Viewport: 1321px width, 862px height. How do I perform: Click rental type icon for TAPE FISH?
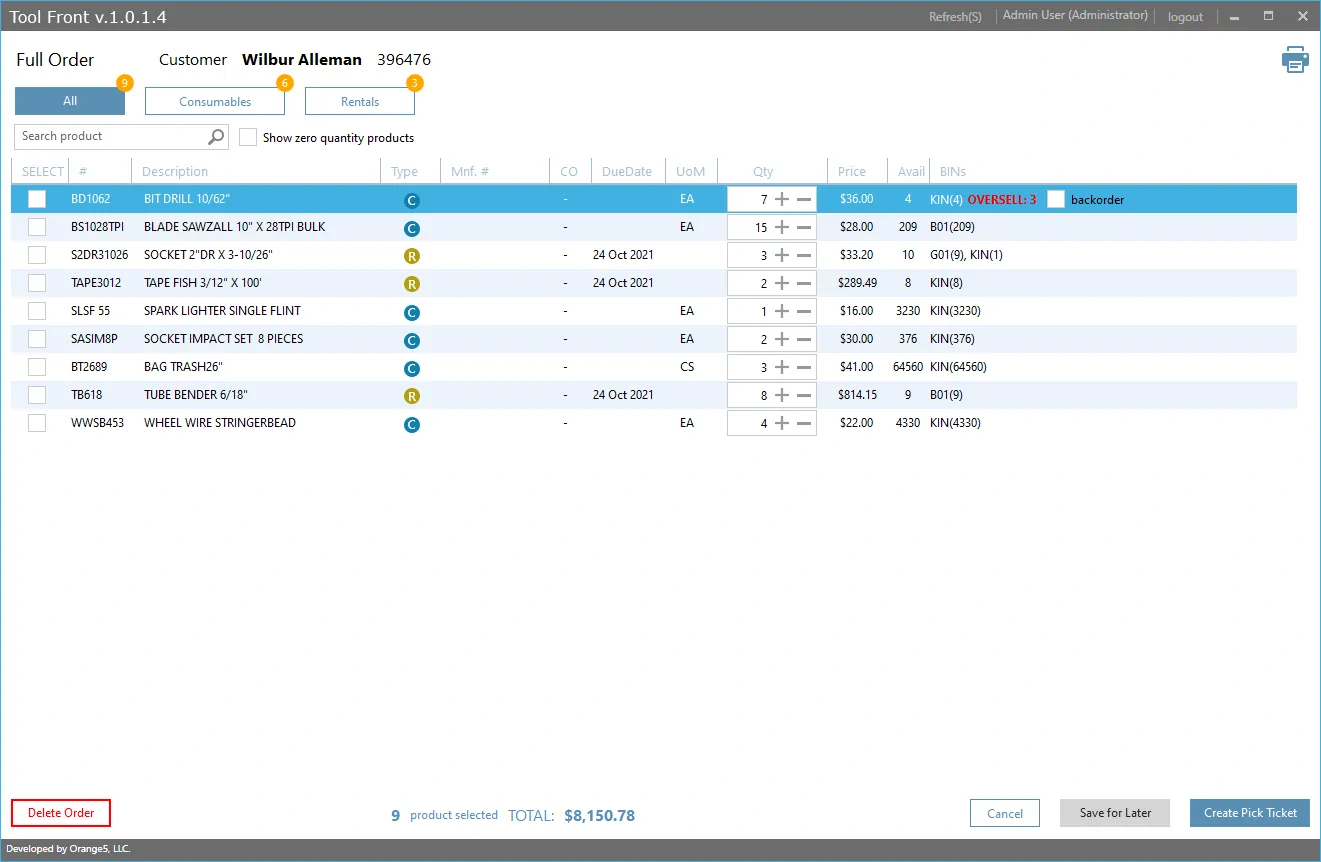click(x=411, y=284)
